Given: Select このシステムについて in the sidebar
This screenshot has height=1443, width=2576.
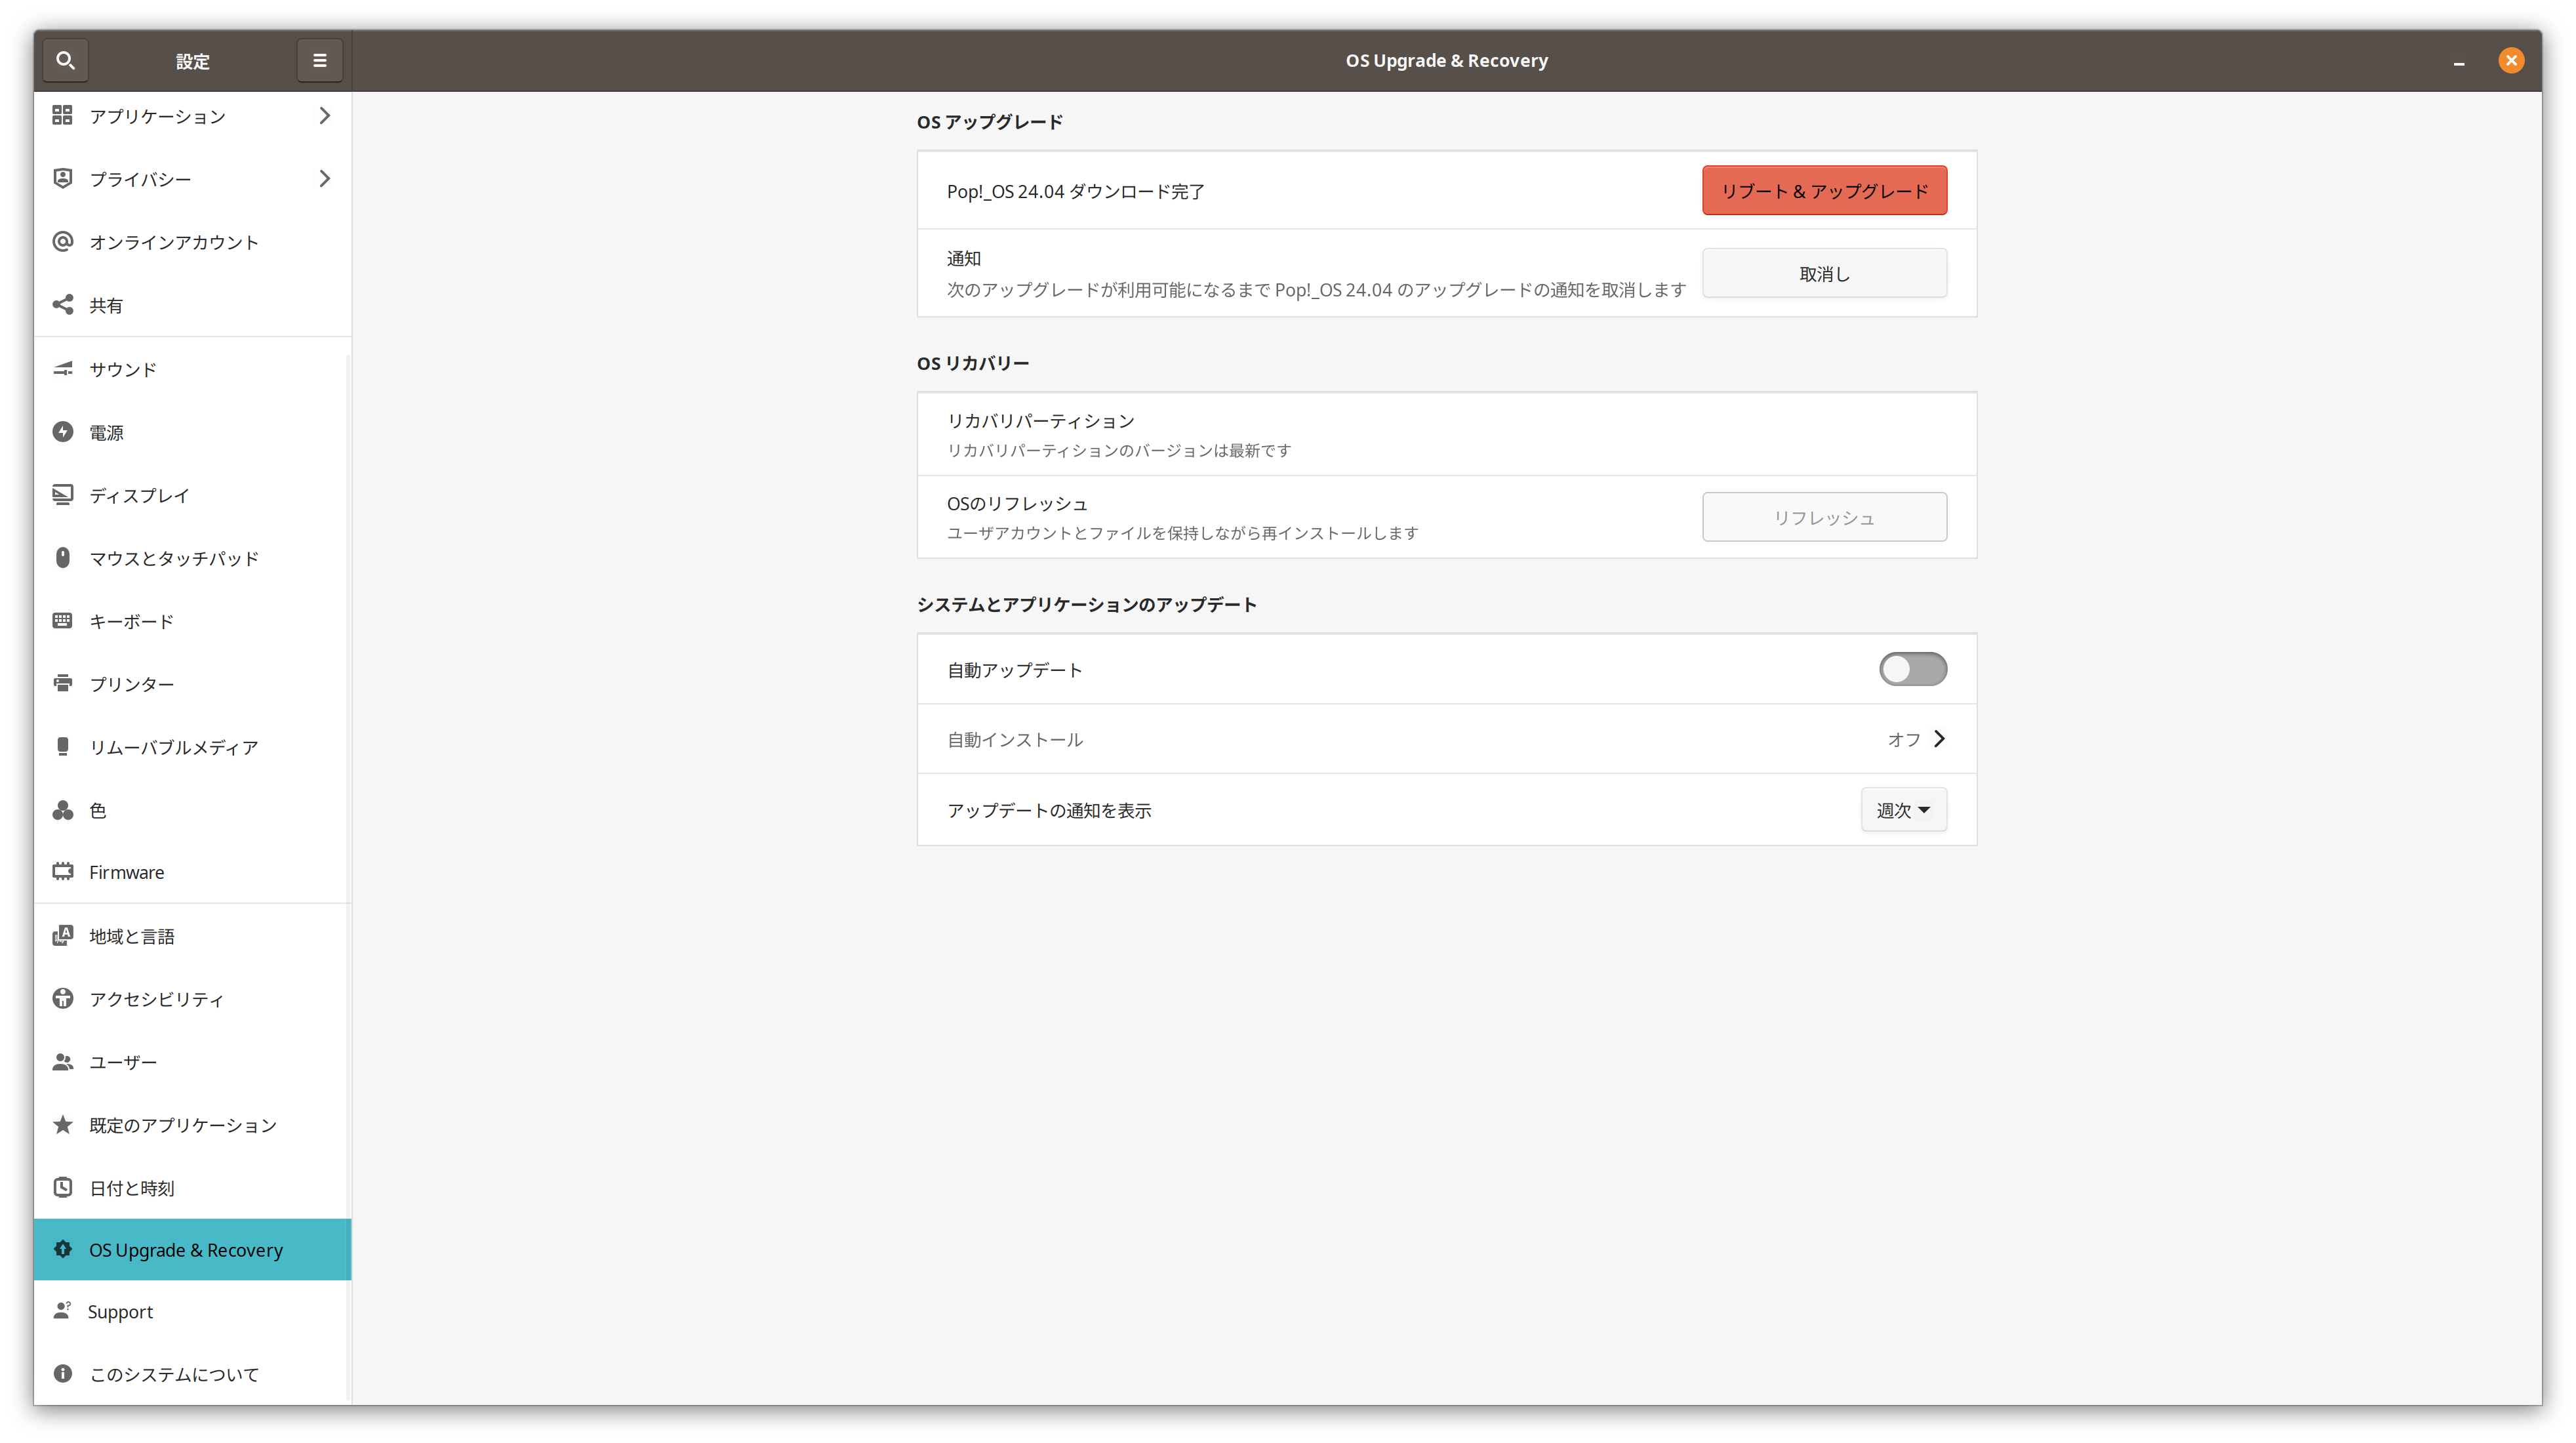Looking at the screenshot, I should pyautogui.click(x=173, y=1375).
